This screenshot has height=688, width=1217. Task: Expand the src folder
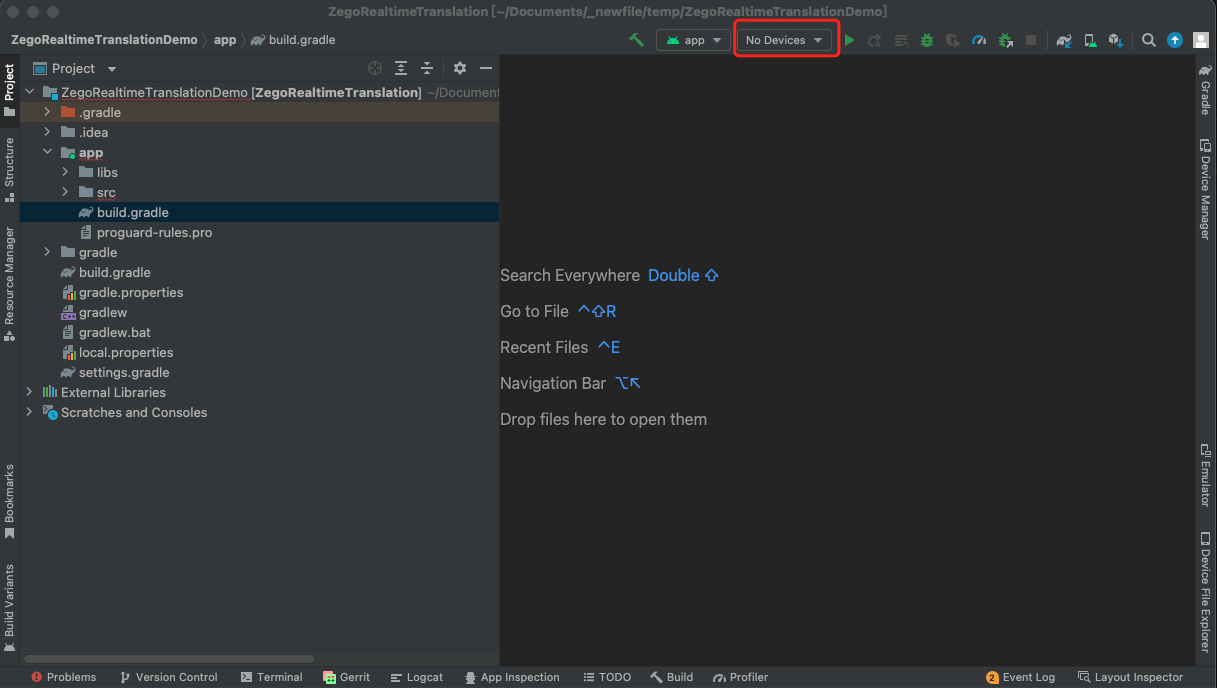65,192
